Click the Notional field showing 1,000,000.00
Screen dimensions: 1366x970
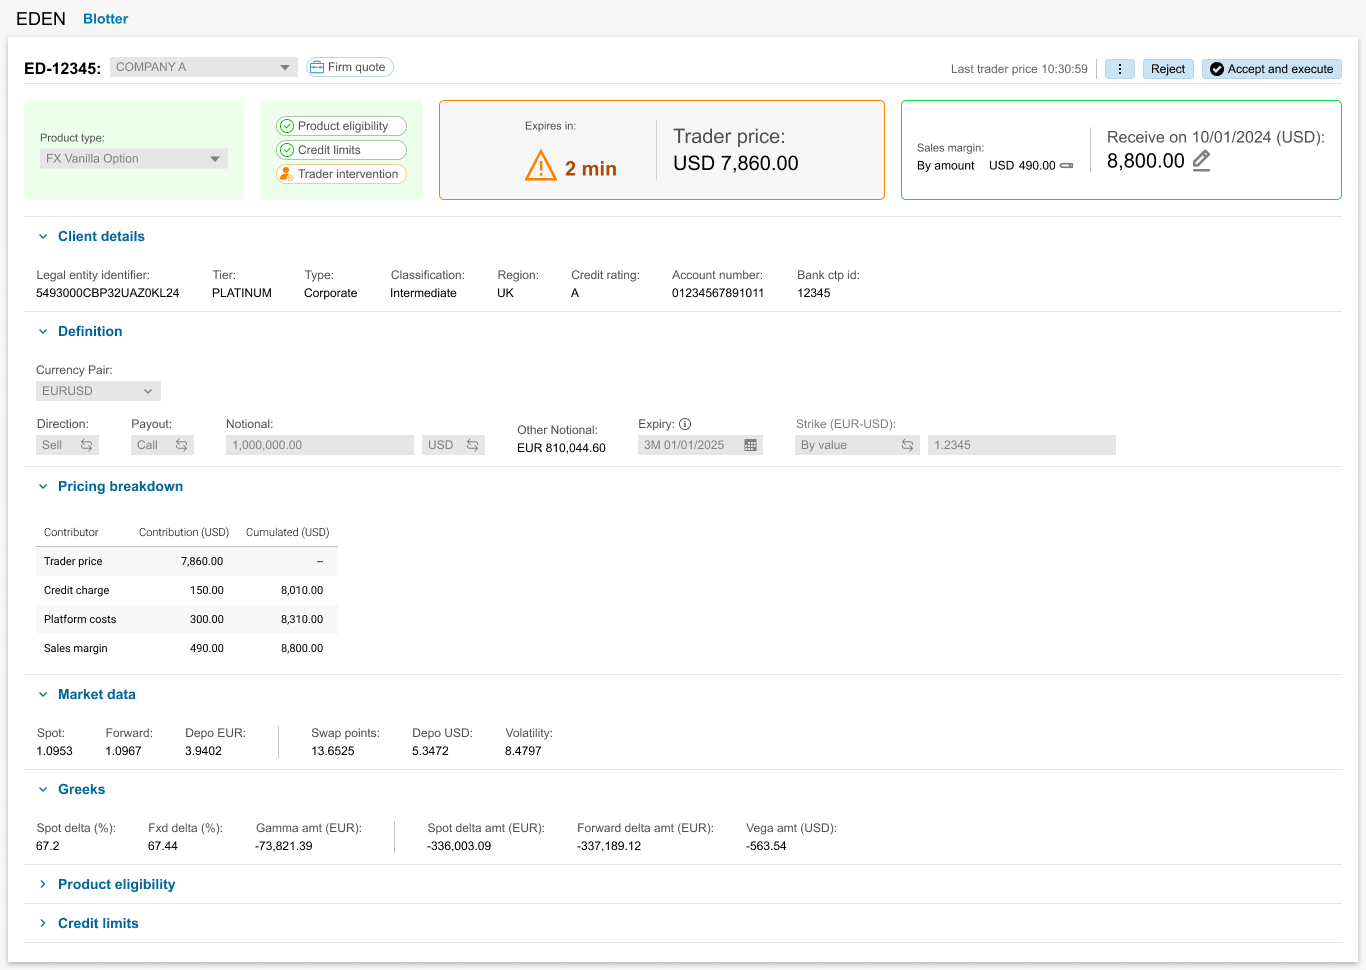click(x=320, y=445)
